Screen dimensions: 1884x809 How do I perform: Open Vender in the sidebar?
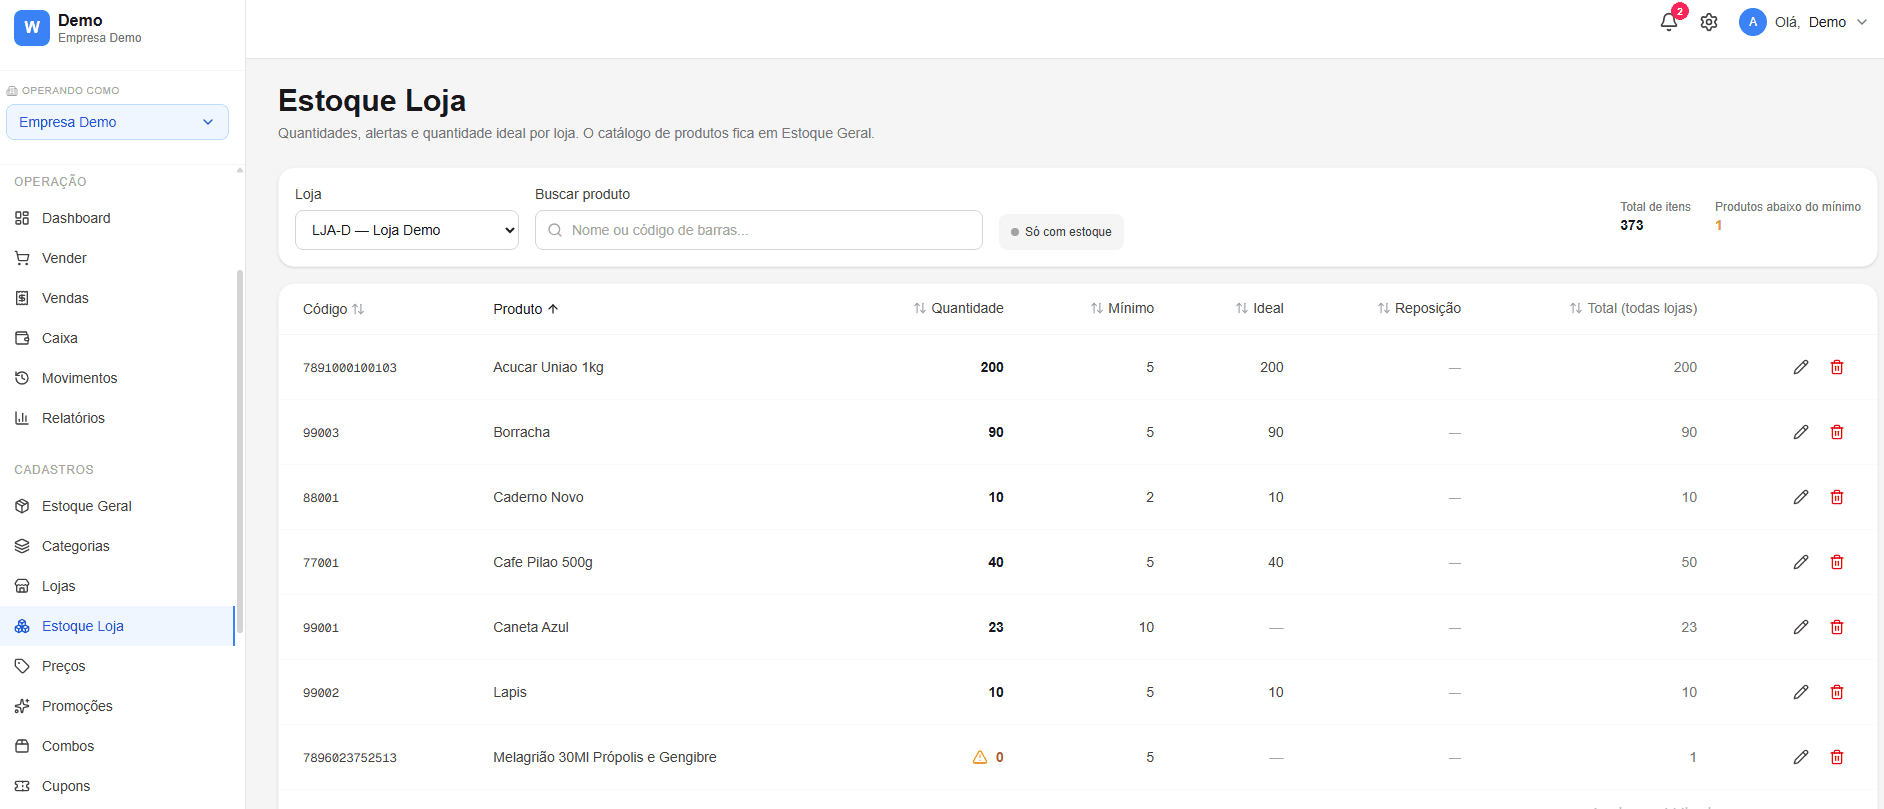coord(117,258)
